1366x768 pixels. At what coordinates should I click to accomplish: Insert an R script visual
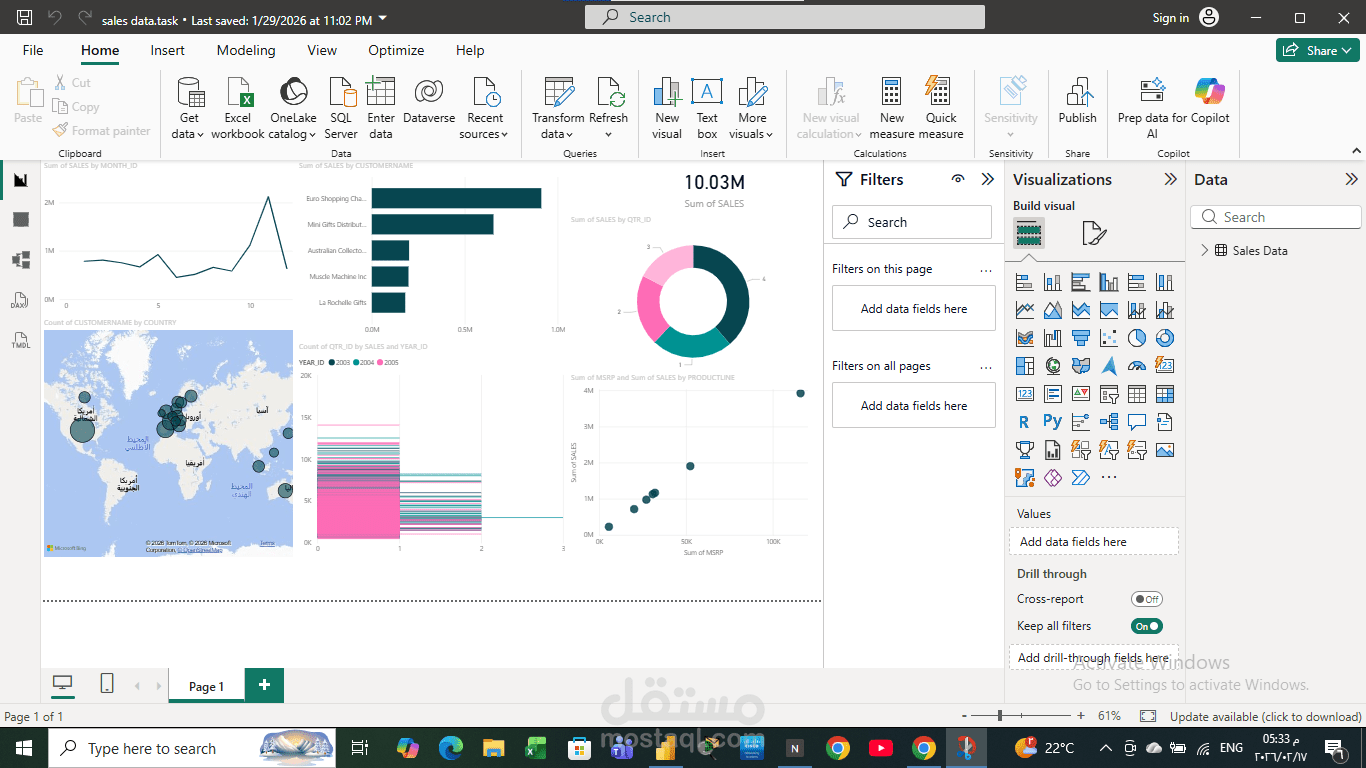(x=1024, y=422)
